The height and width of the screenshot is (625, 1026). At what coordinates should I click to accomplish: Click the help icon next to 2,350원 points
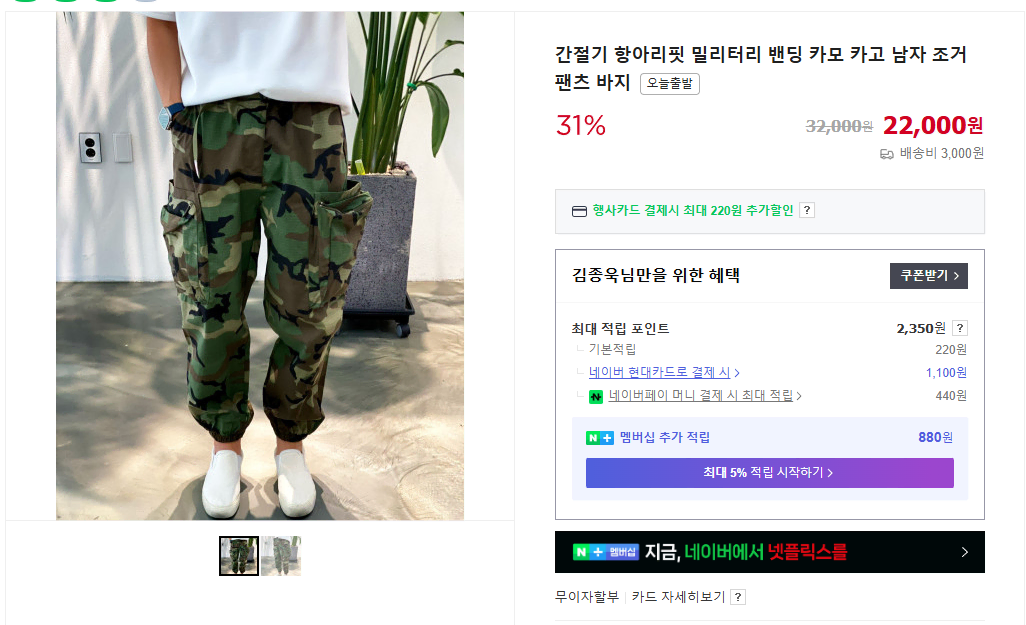[959, 328]
